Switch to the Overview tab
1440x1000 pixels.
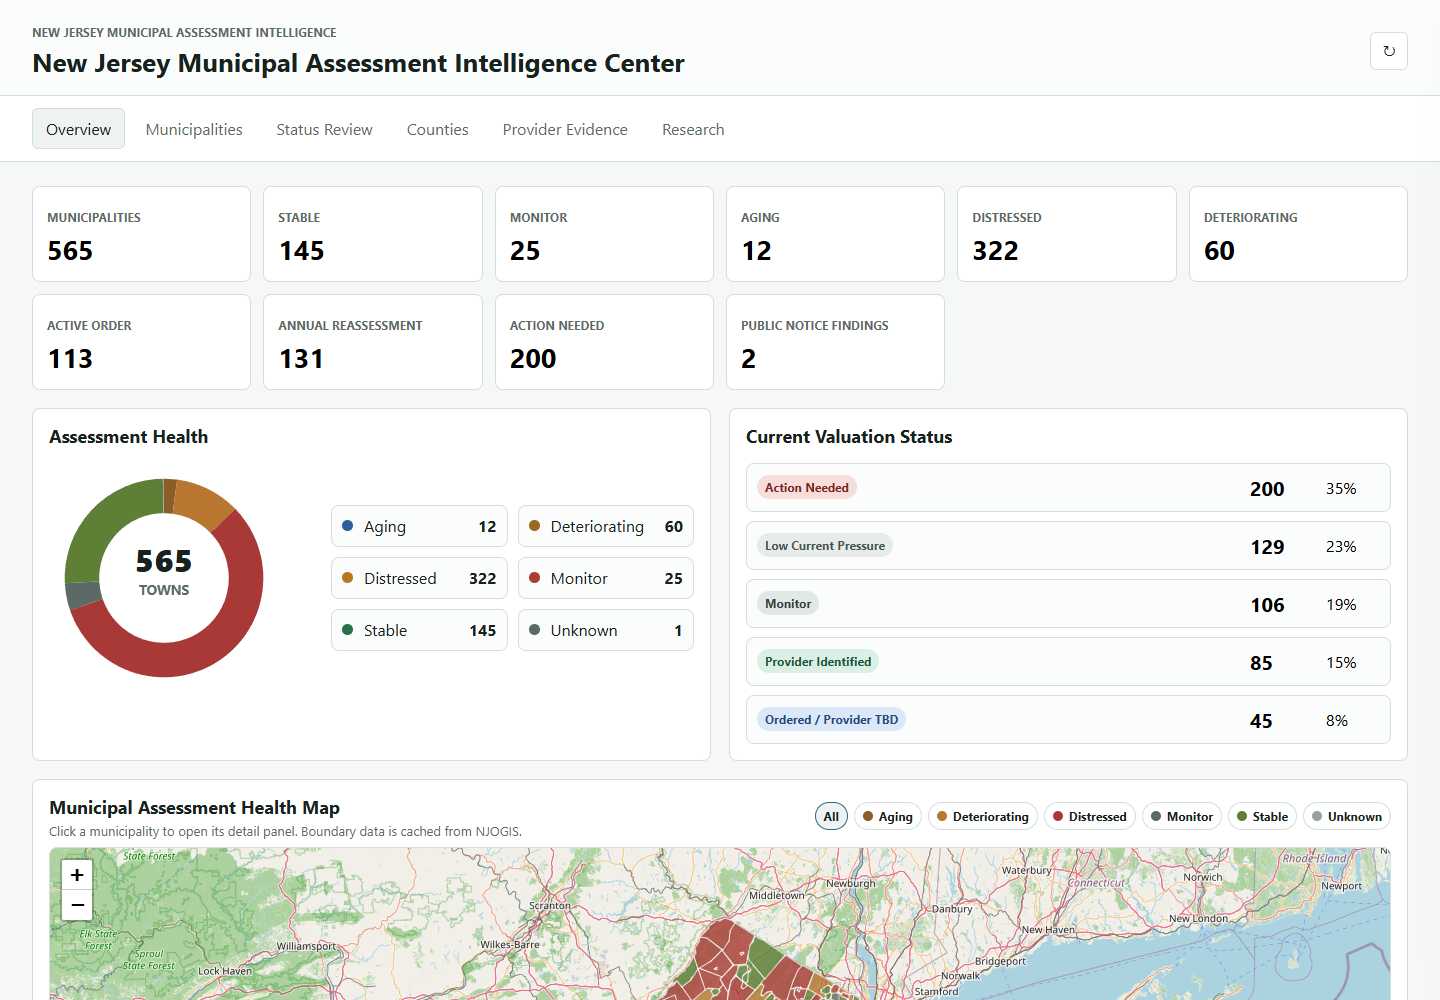point(78,129)
